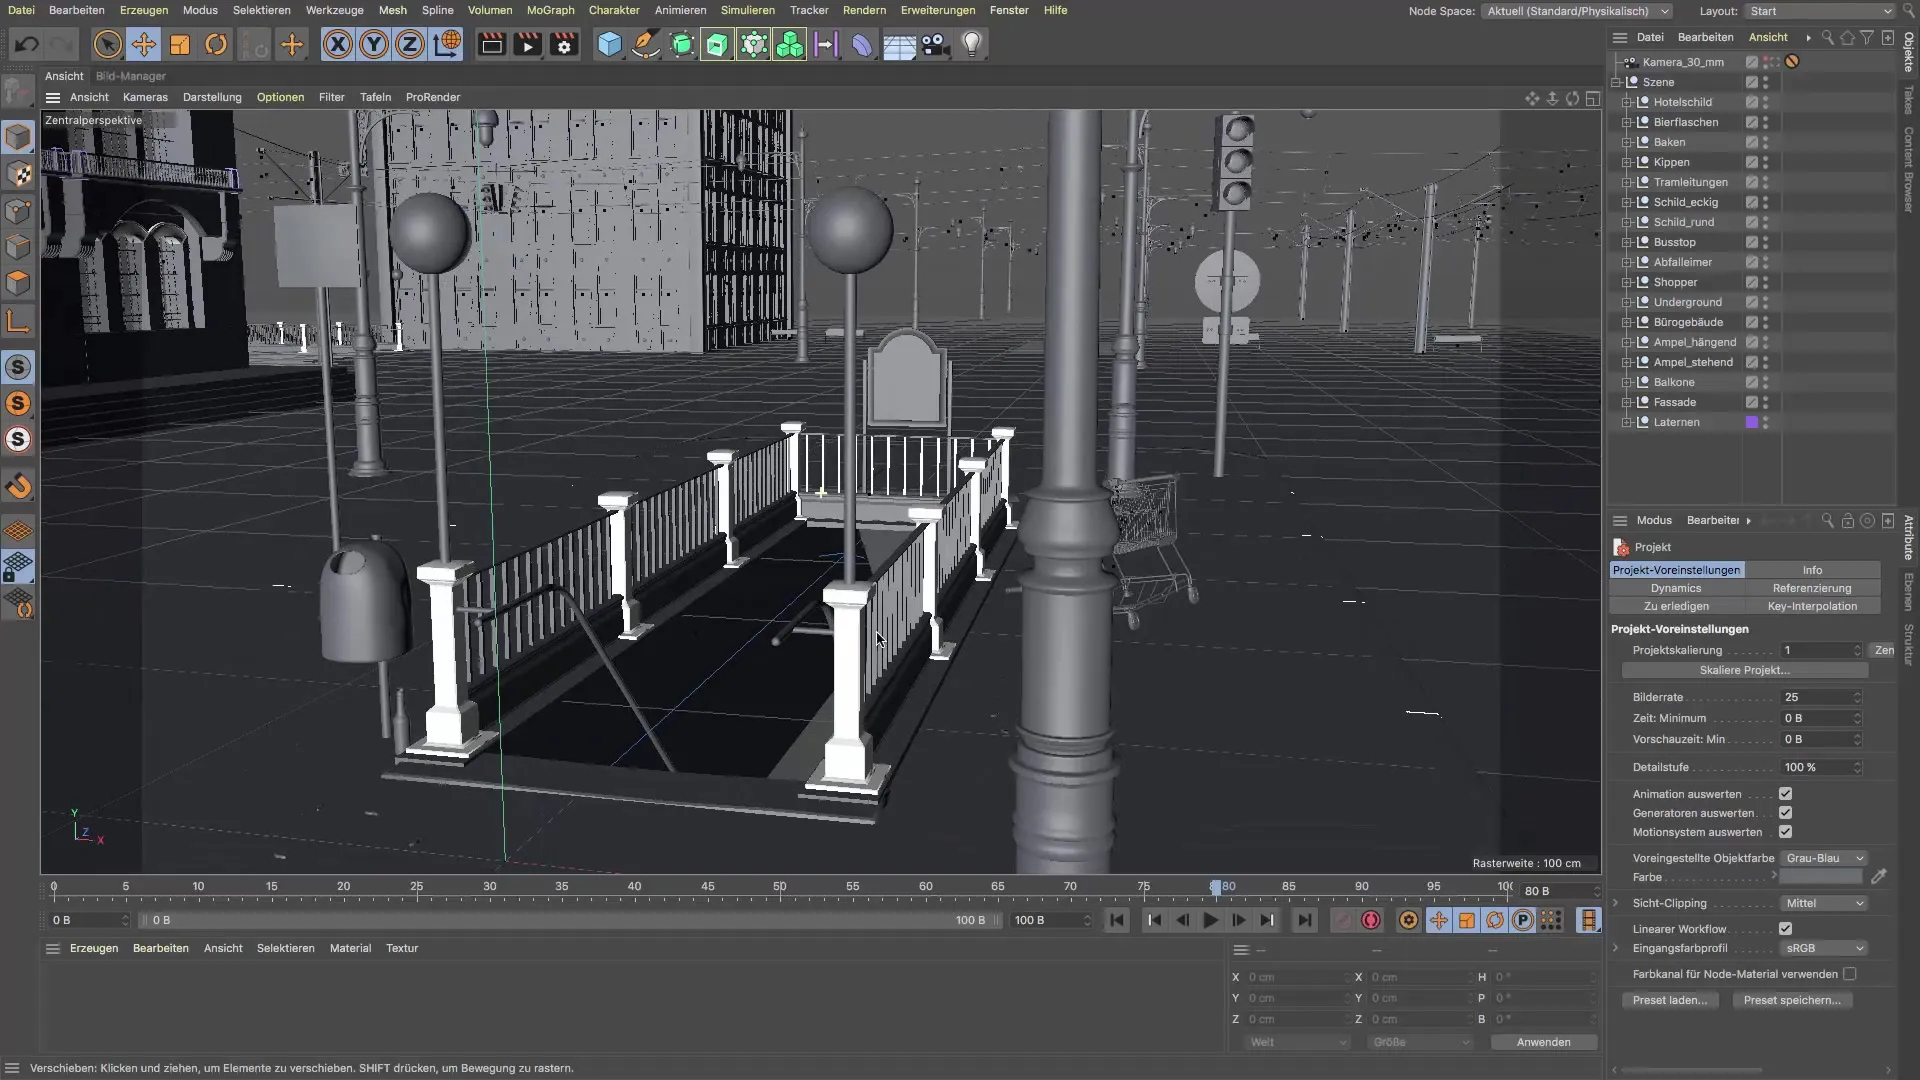Add a light object
Screen dimensions: 1920x1080
click(972, 45)
